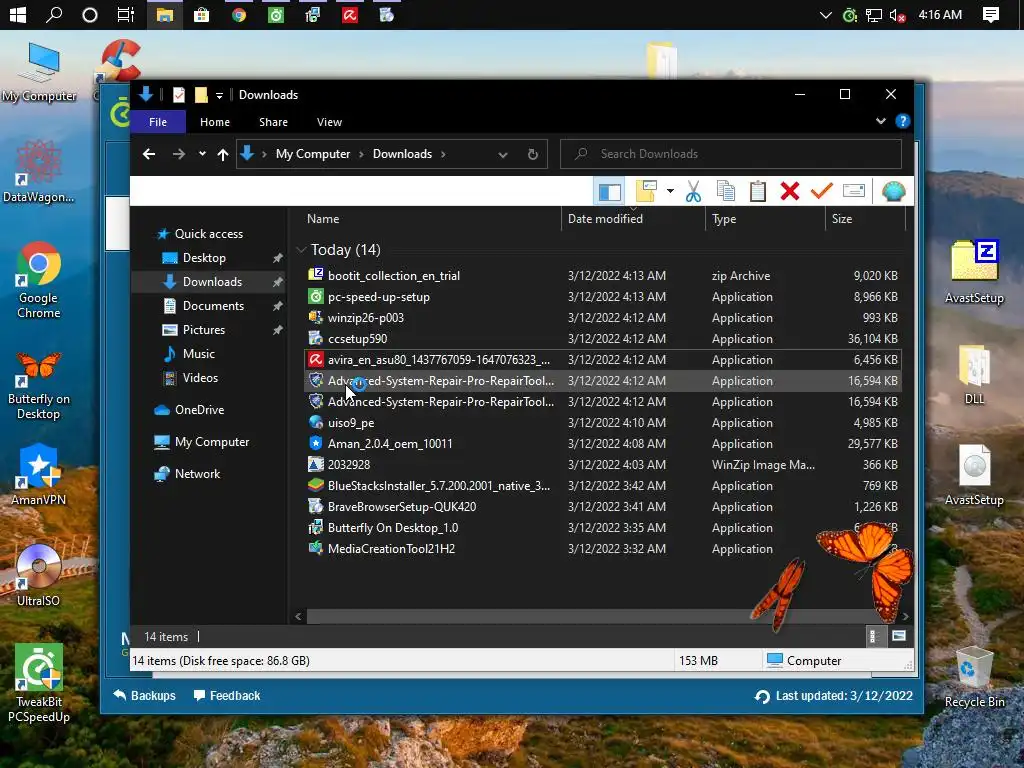The height and width of the screenshot is (768, 1024).
Task: Go back with the left arrow button
Action: click(149, 154)
